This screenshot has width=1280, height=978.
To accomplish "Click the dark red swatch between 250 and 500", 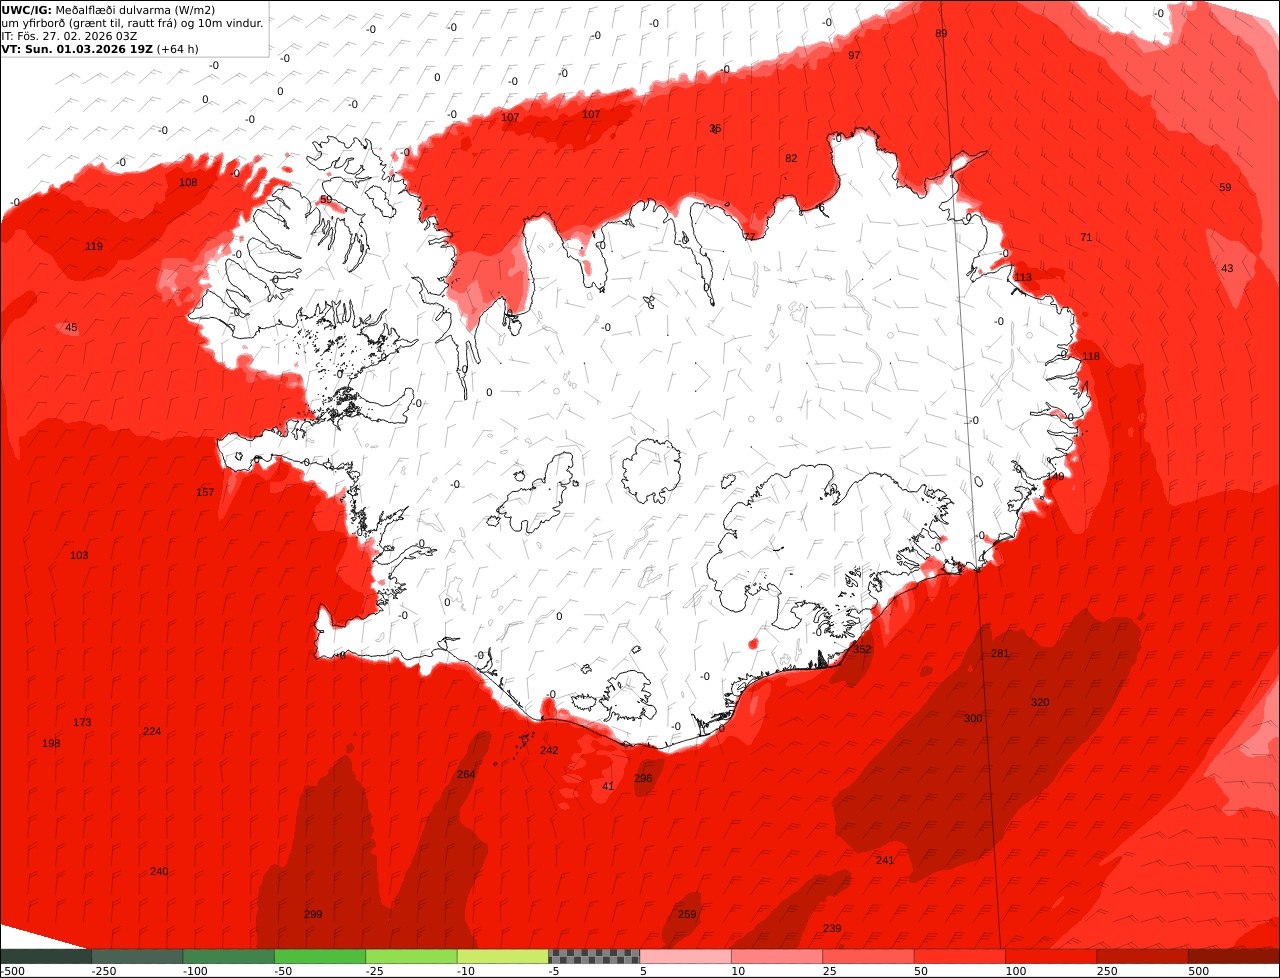I will pos(1143,956).
